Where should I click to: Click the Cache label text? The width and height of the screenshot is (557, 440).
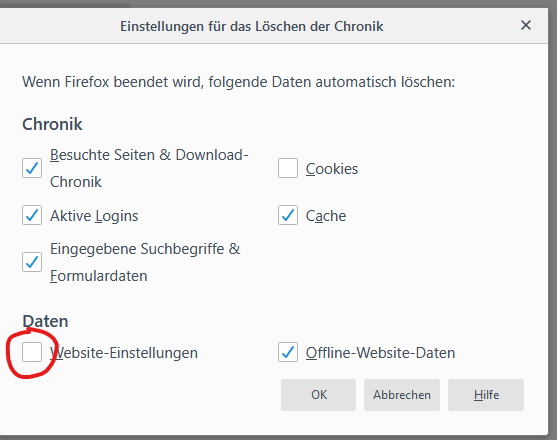click(326, 216)
